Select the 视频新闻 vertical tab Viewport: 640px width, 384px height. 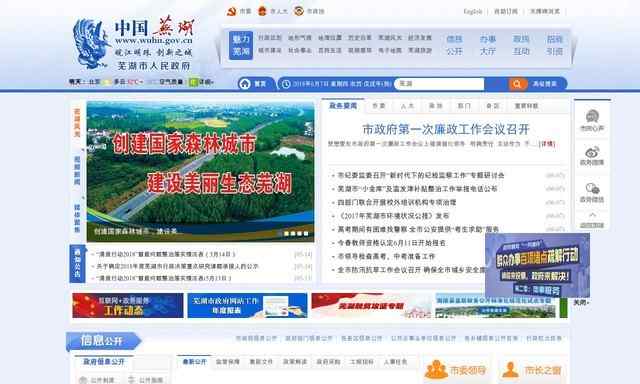tap(77, 170)
